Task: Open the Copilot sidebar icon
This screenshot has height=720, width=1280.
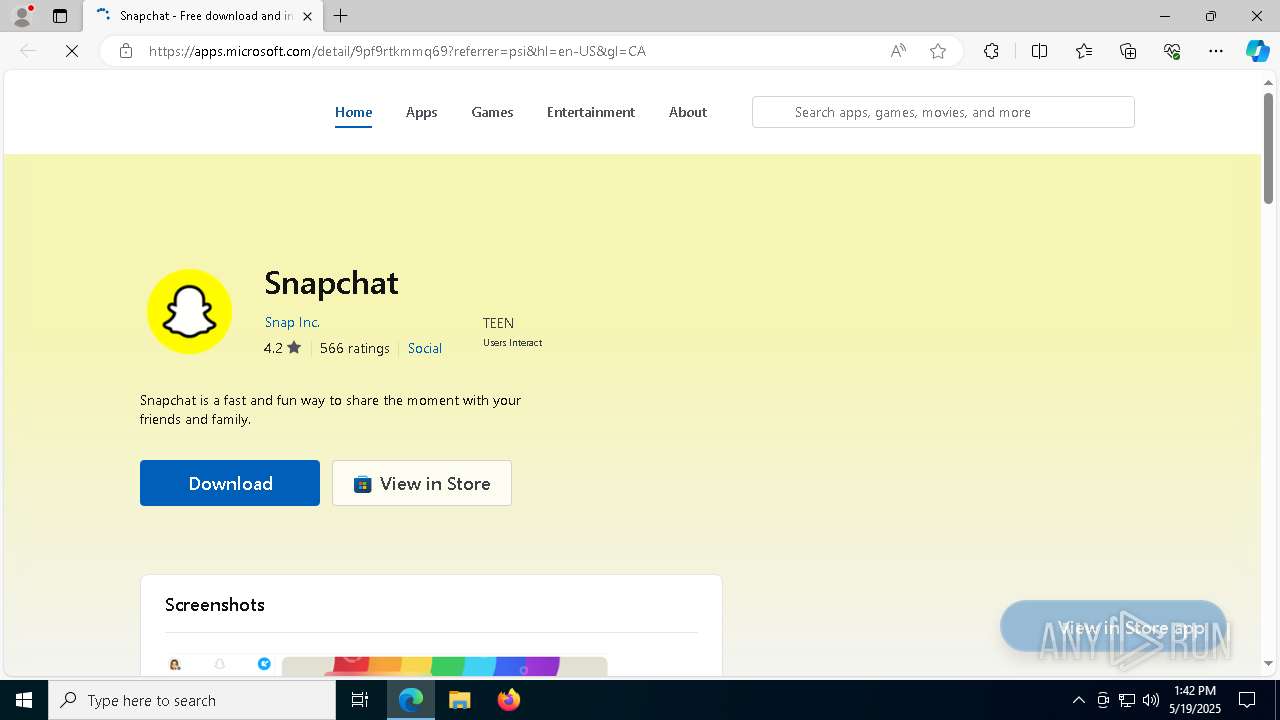Action: tap(1257, 51)
